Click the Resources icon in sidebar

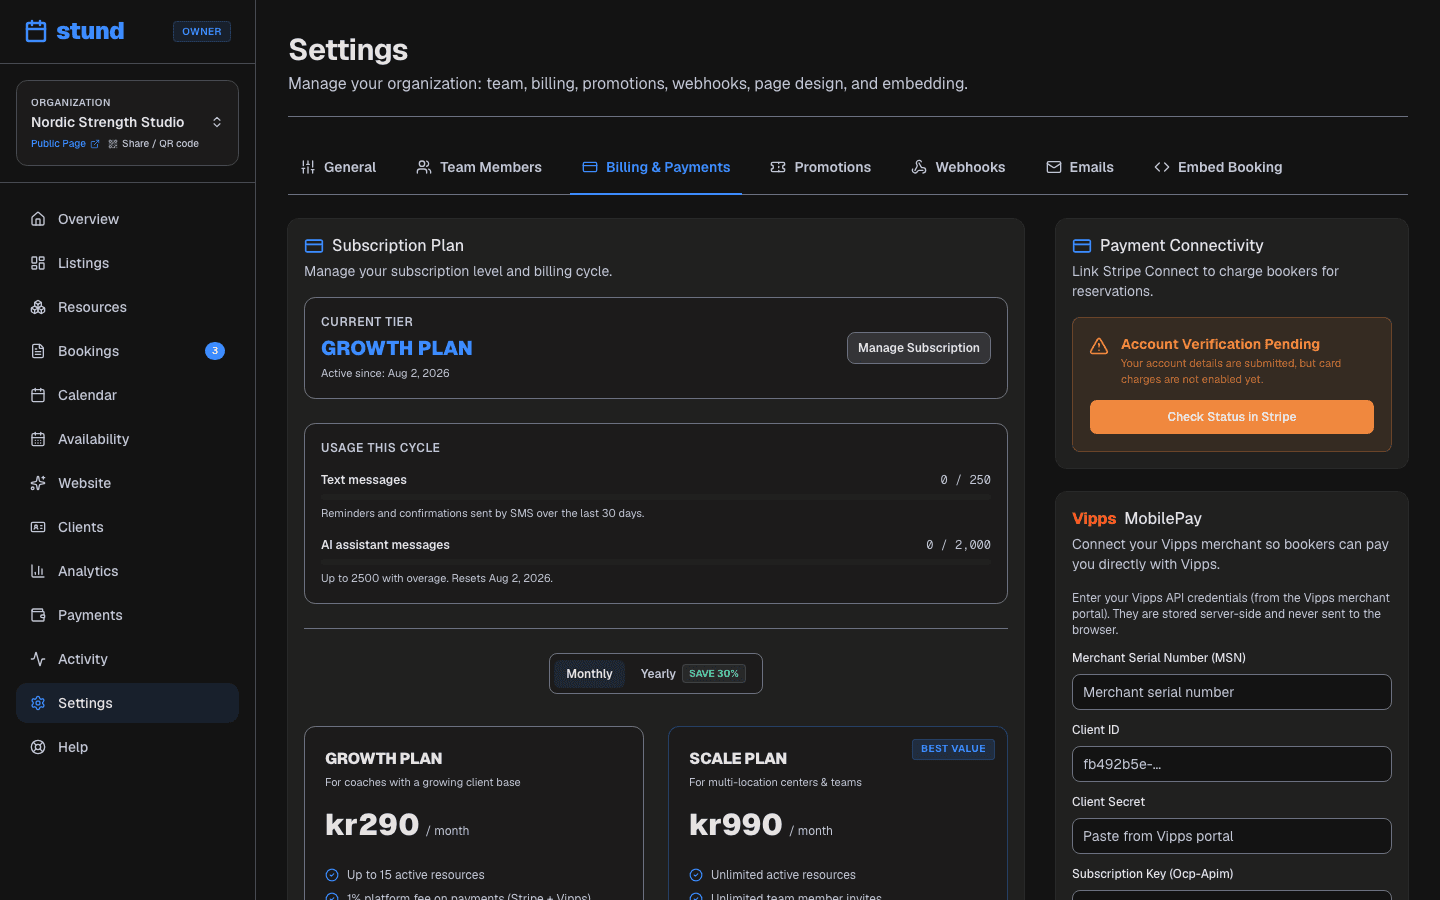38,307
